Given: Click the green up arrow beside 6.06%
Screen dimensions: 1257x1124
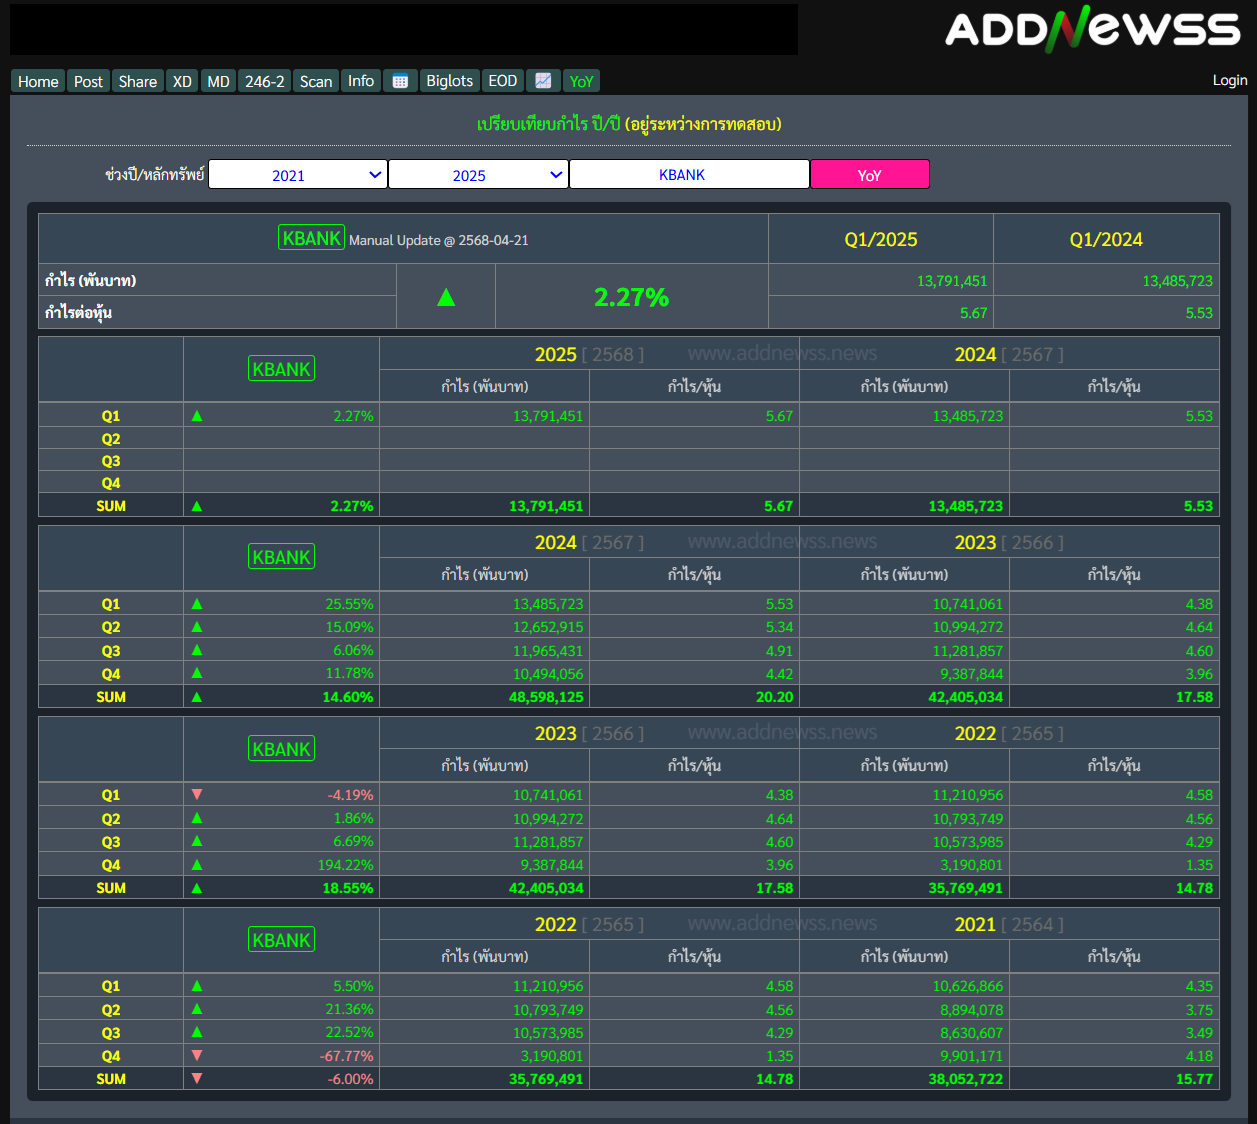Looking at the screenshot, I should (197, 650).
